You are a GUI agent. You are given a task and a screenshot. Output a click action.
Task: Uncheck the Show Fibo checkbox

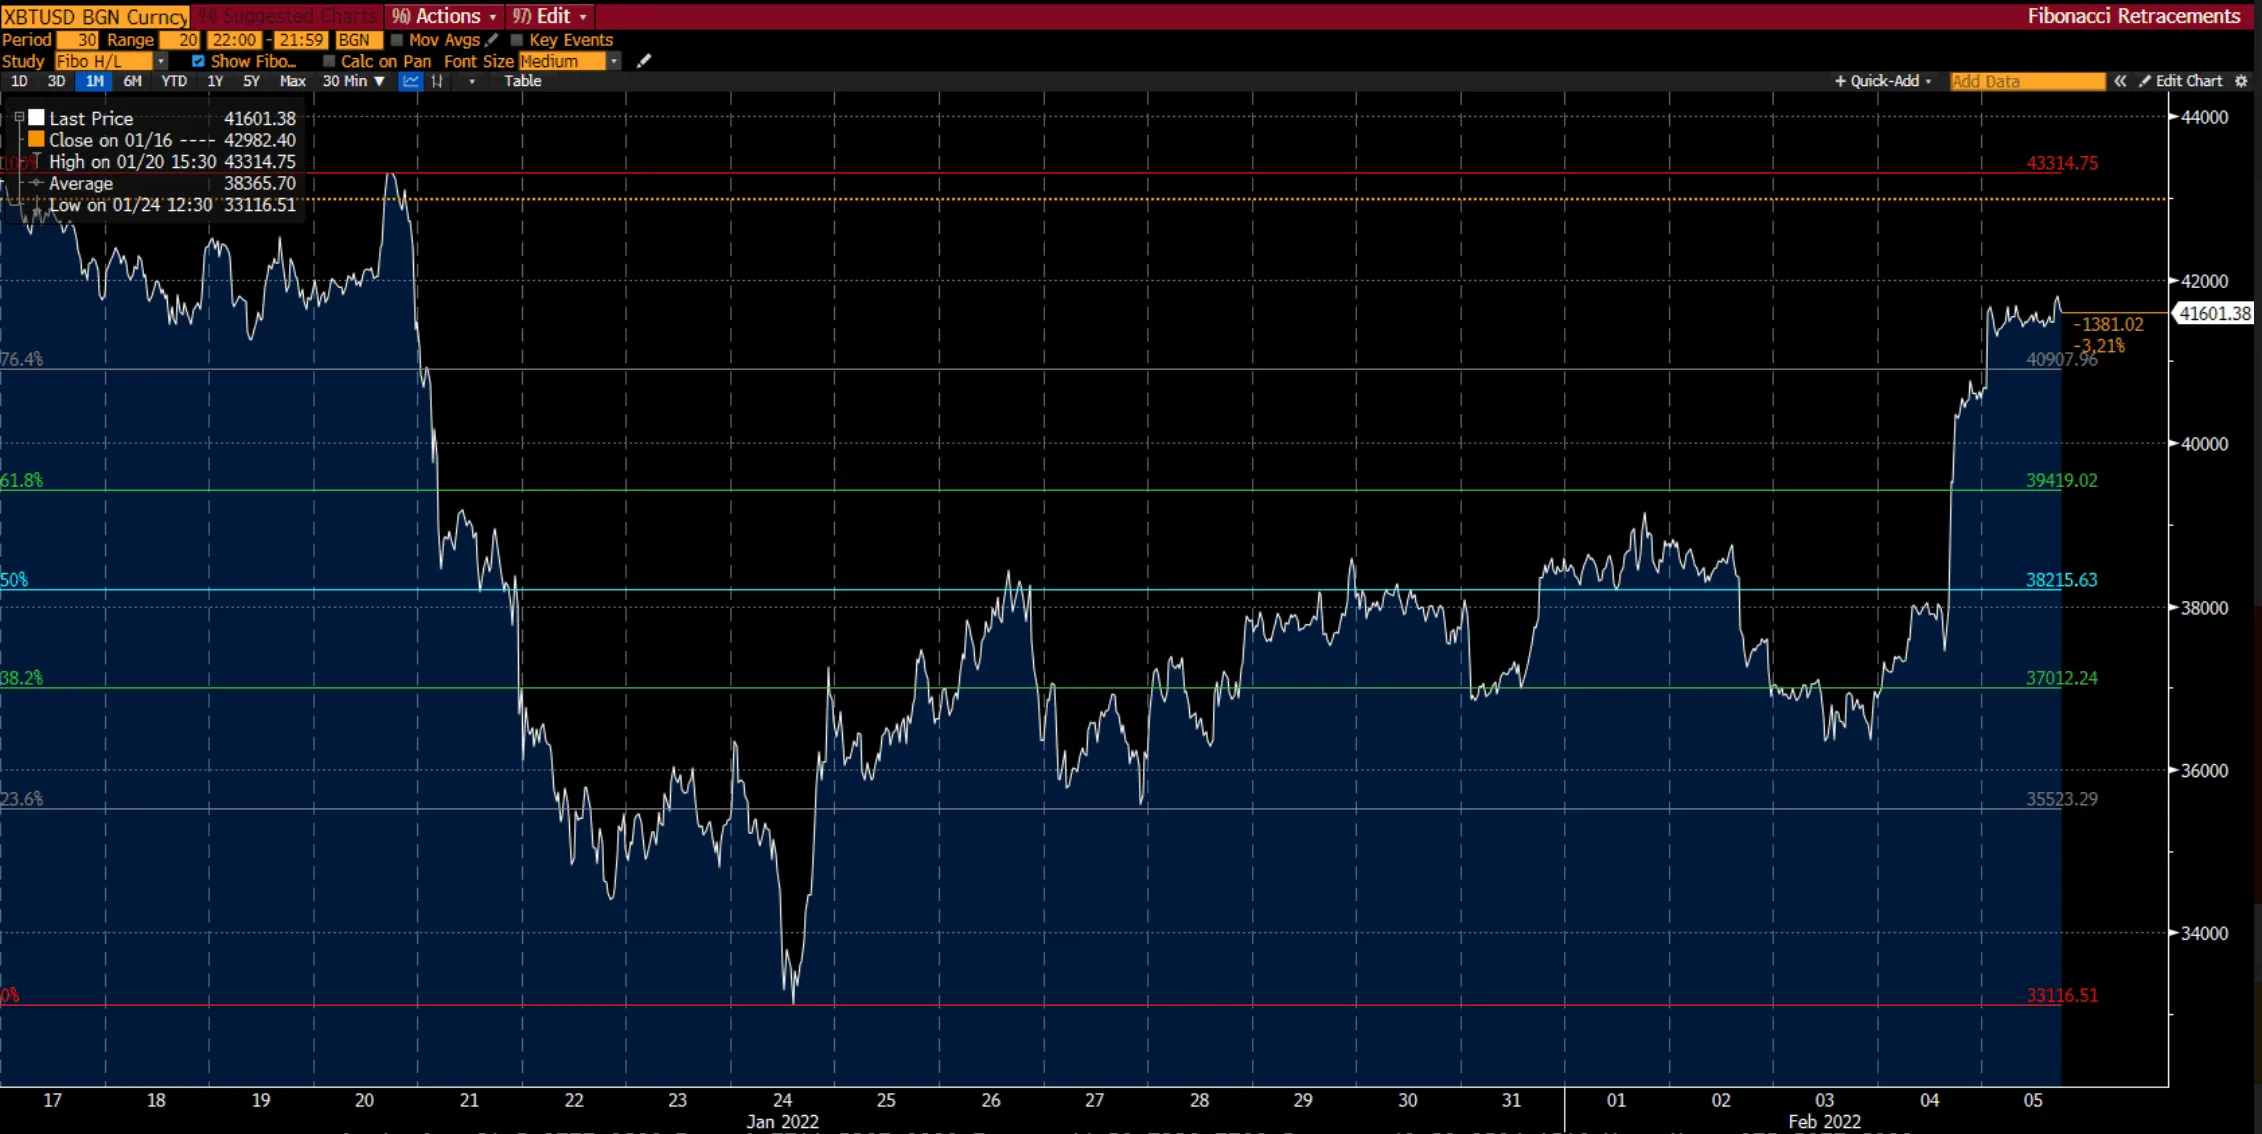[198, 61]
